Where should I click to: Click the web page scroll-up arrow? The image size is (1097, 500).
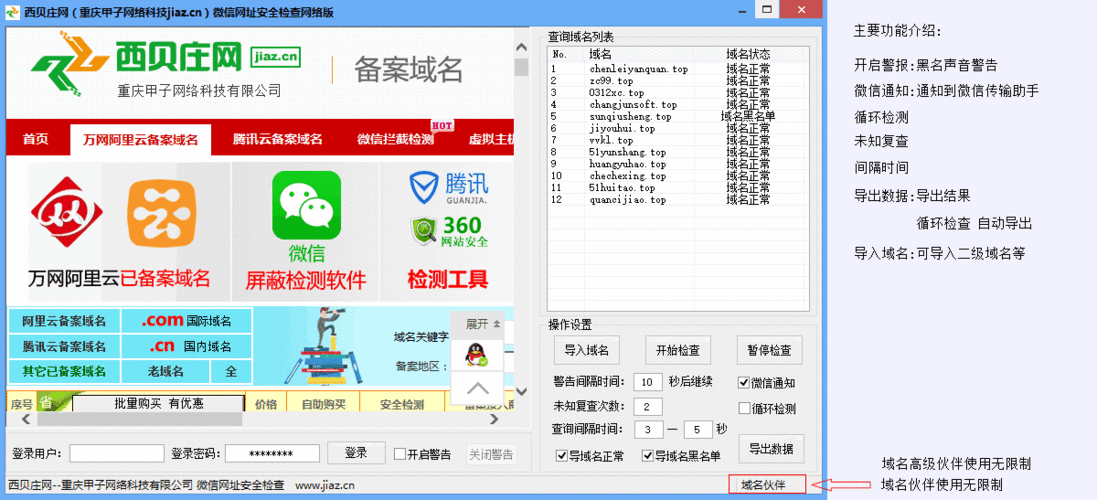coord(521,48)
